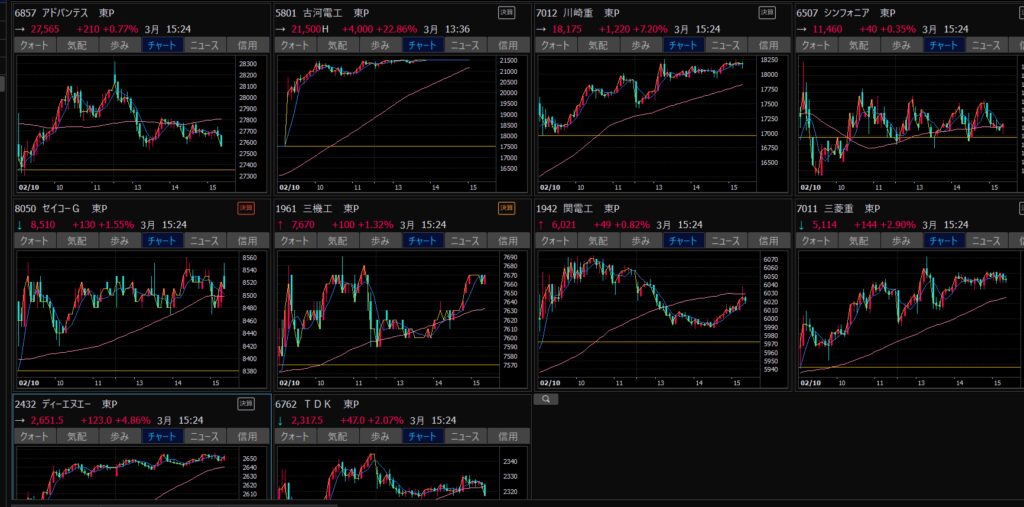This screenshot has width=1024, height=507.
Task: Click the 決算 badge on ディーエヌエー panel
Action: 246,404
